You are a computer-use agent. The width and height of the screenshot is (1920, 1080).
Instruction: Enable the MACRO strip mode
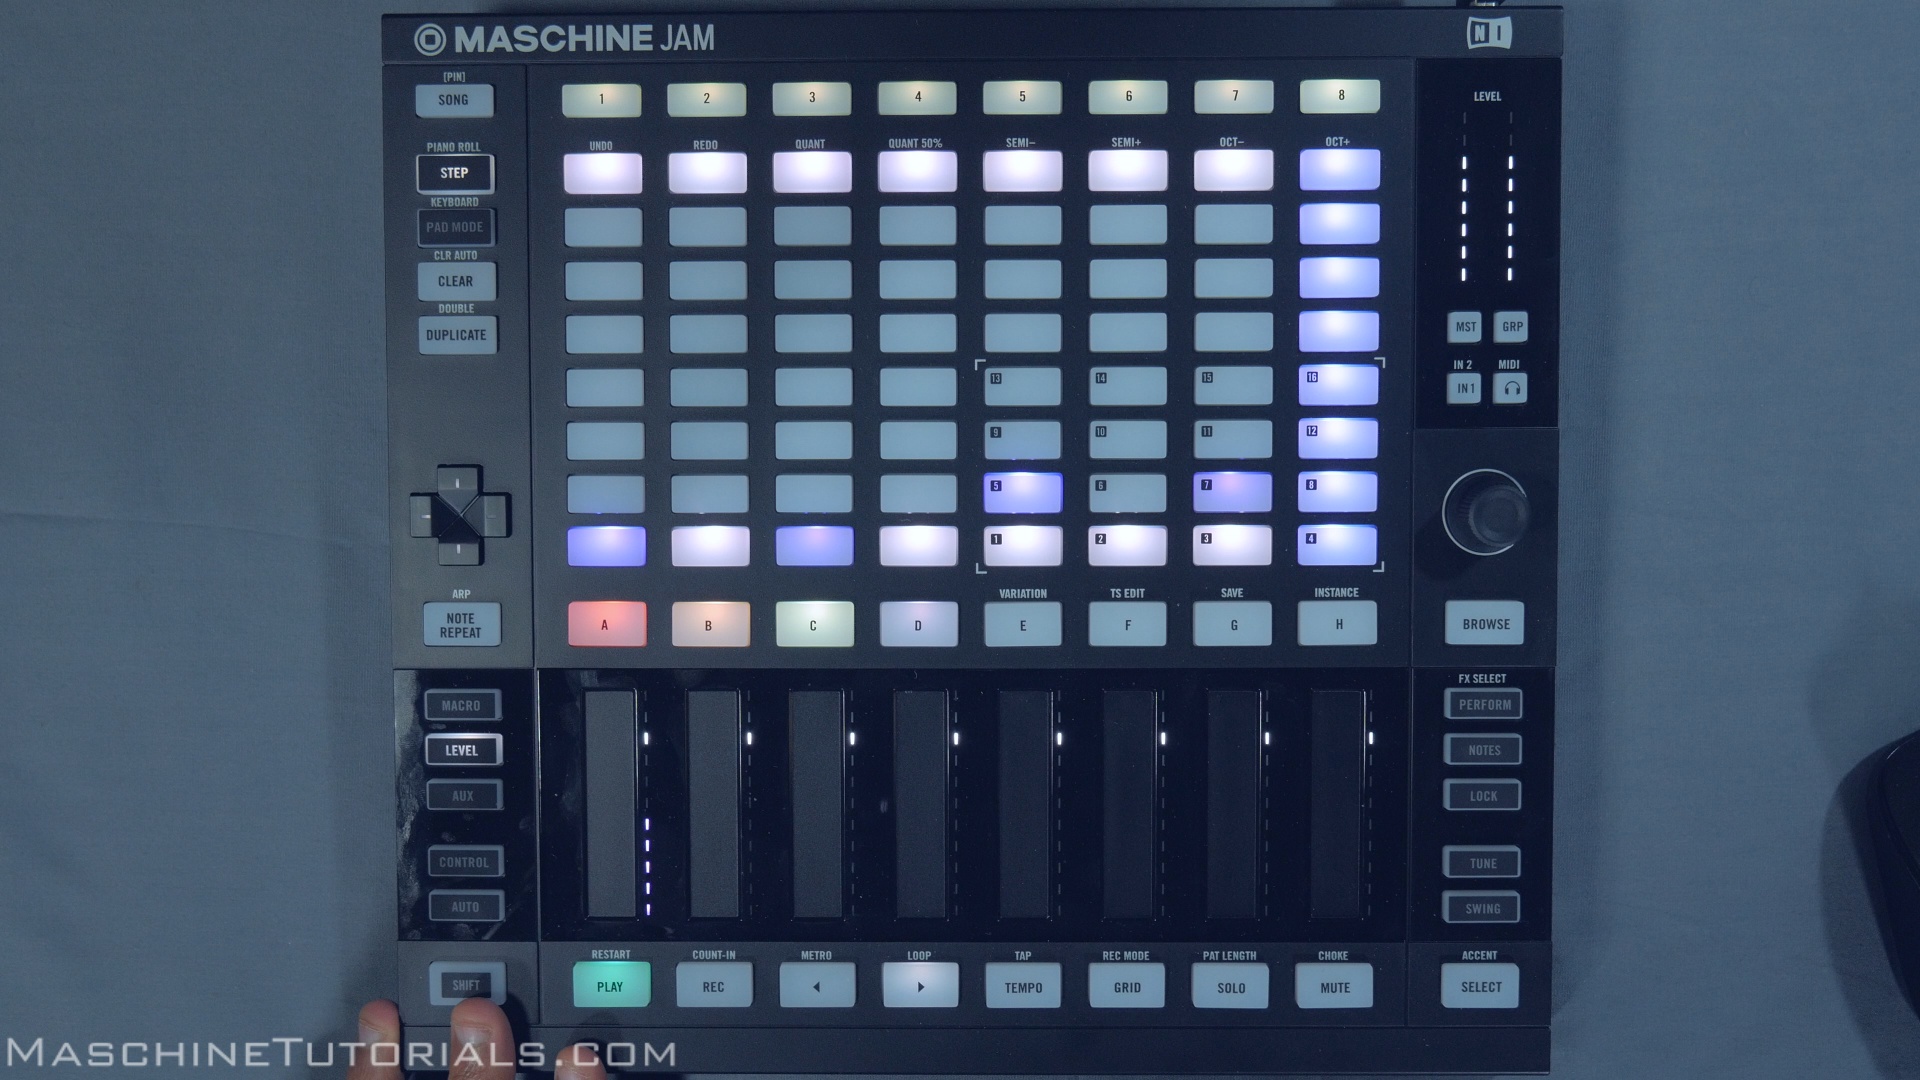(462, 705)
